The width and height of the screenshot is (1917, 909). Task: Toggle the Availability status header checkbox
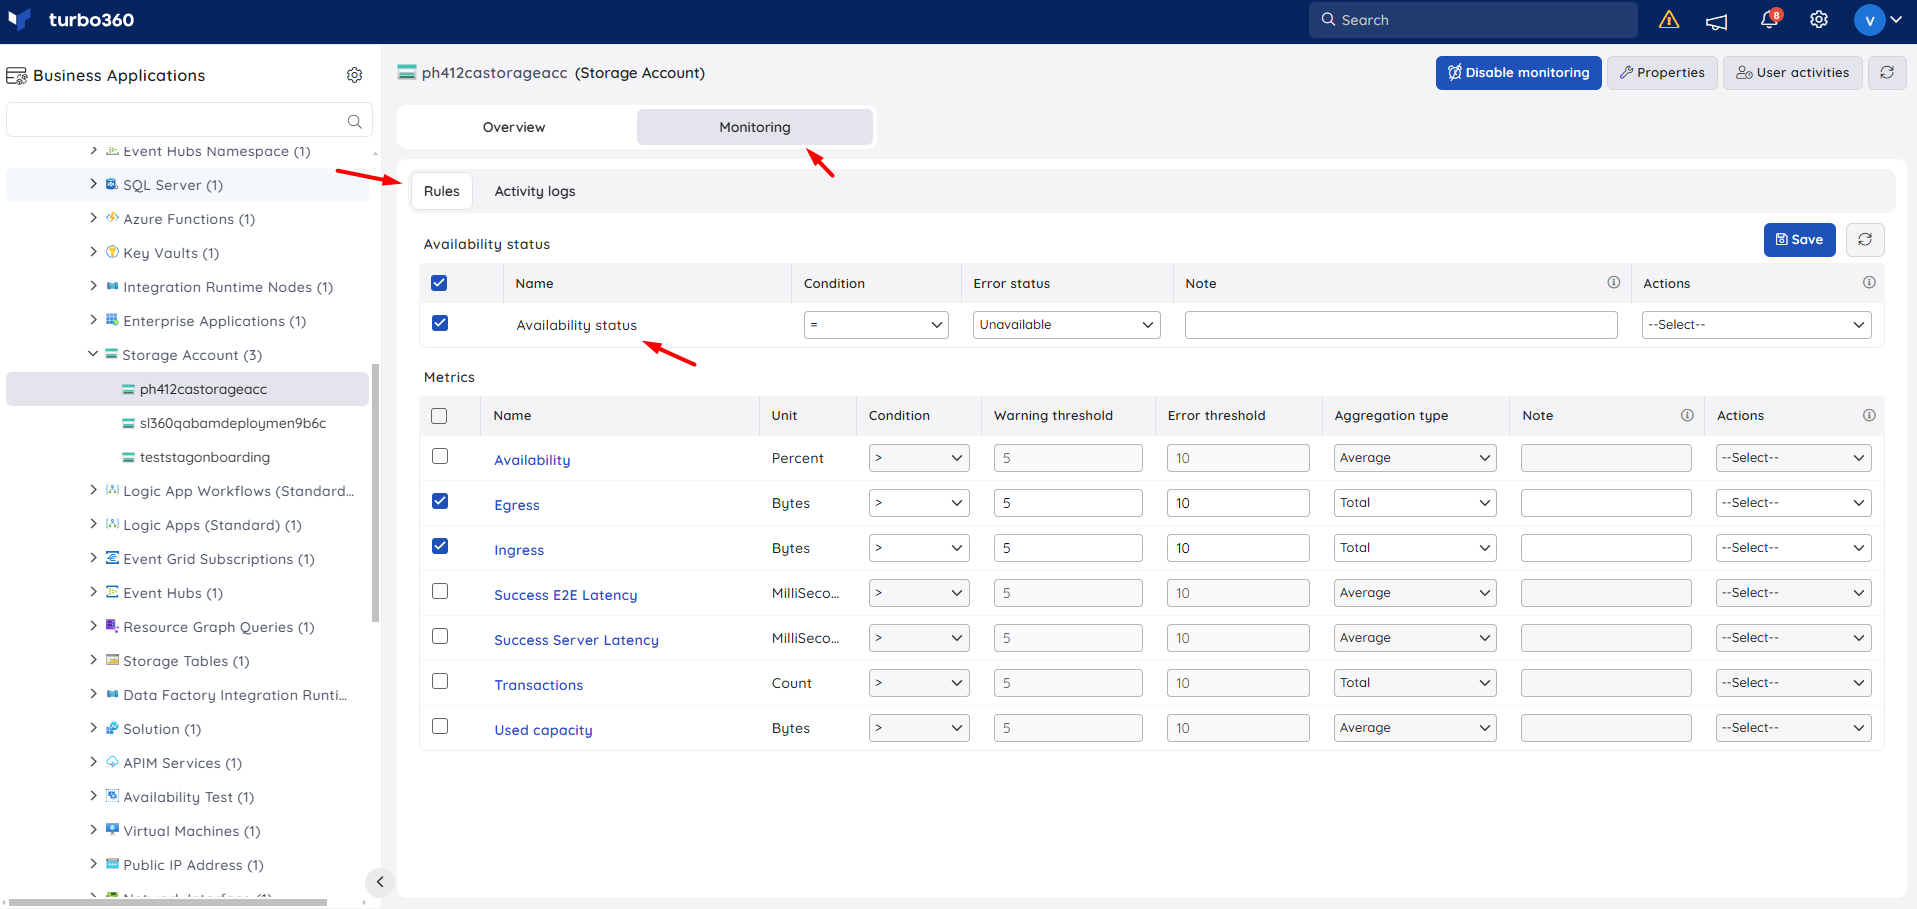coord(439,283)
